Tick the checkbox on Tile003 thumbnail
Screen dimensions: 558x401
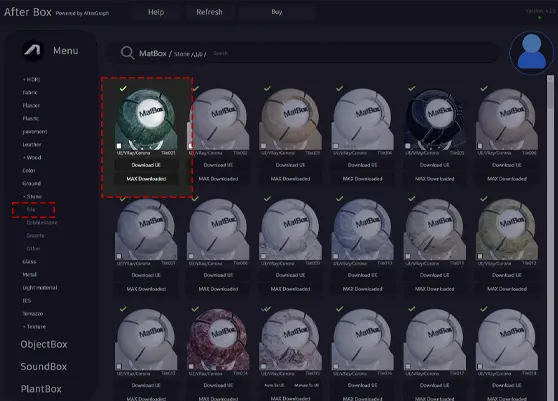pos(263,146)
